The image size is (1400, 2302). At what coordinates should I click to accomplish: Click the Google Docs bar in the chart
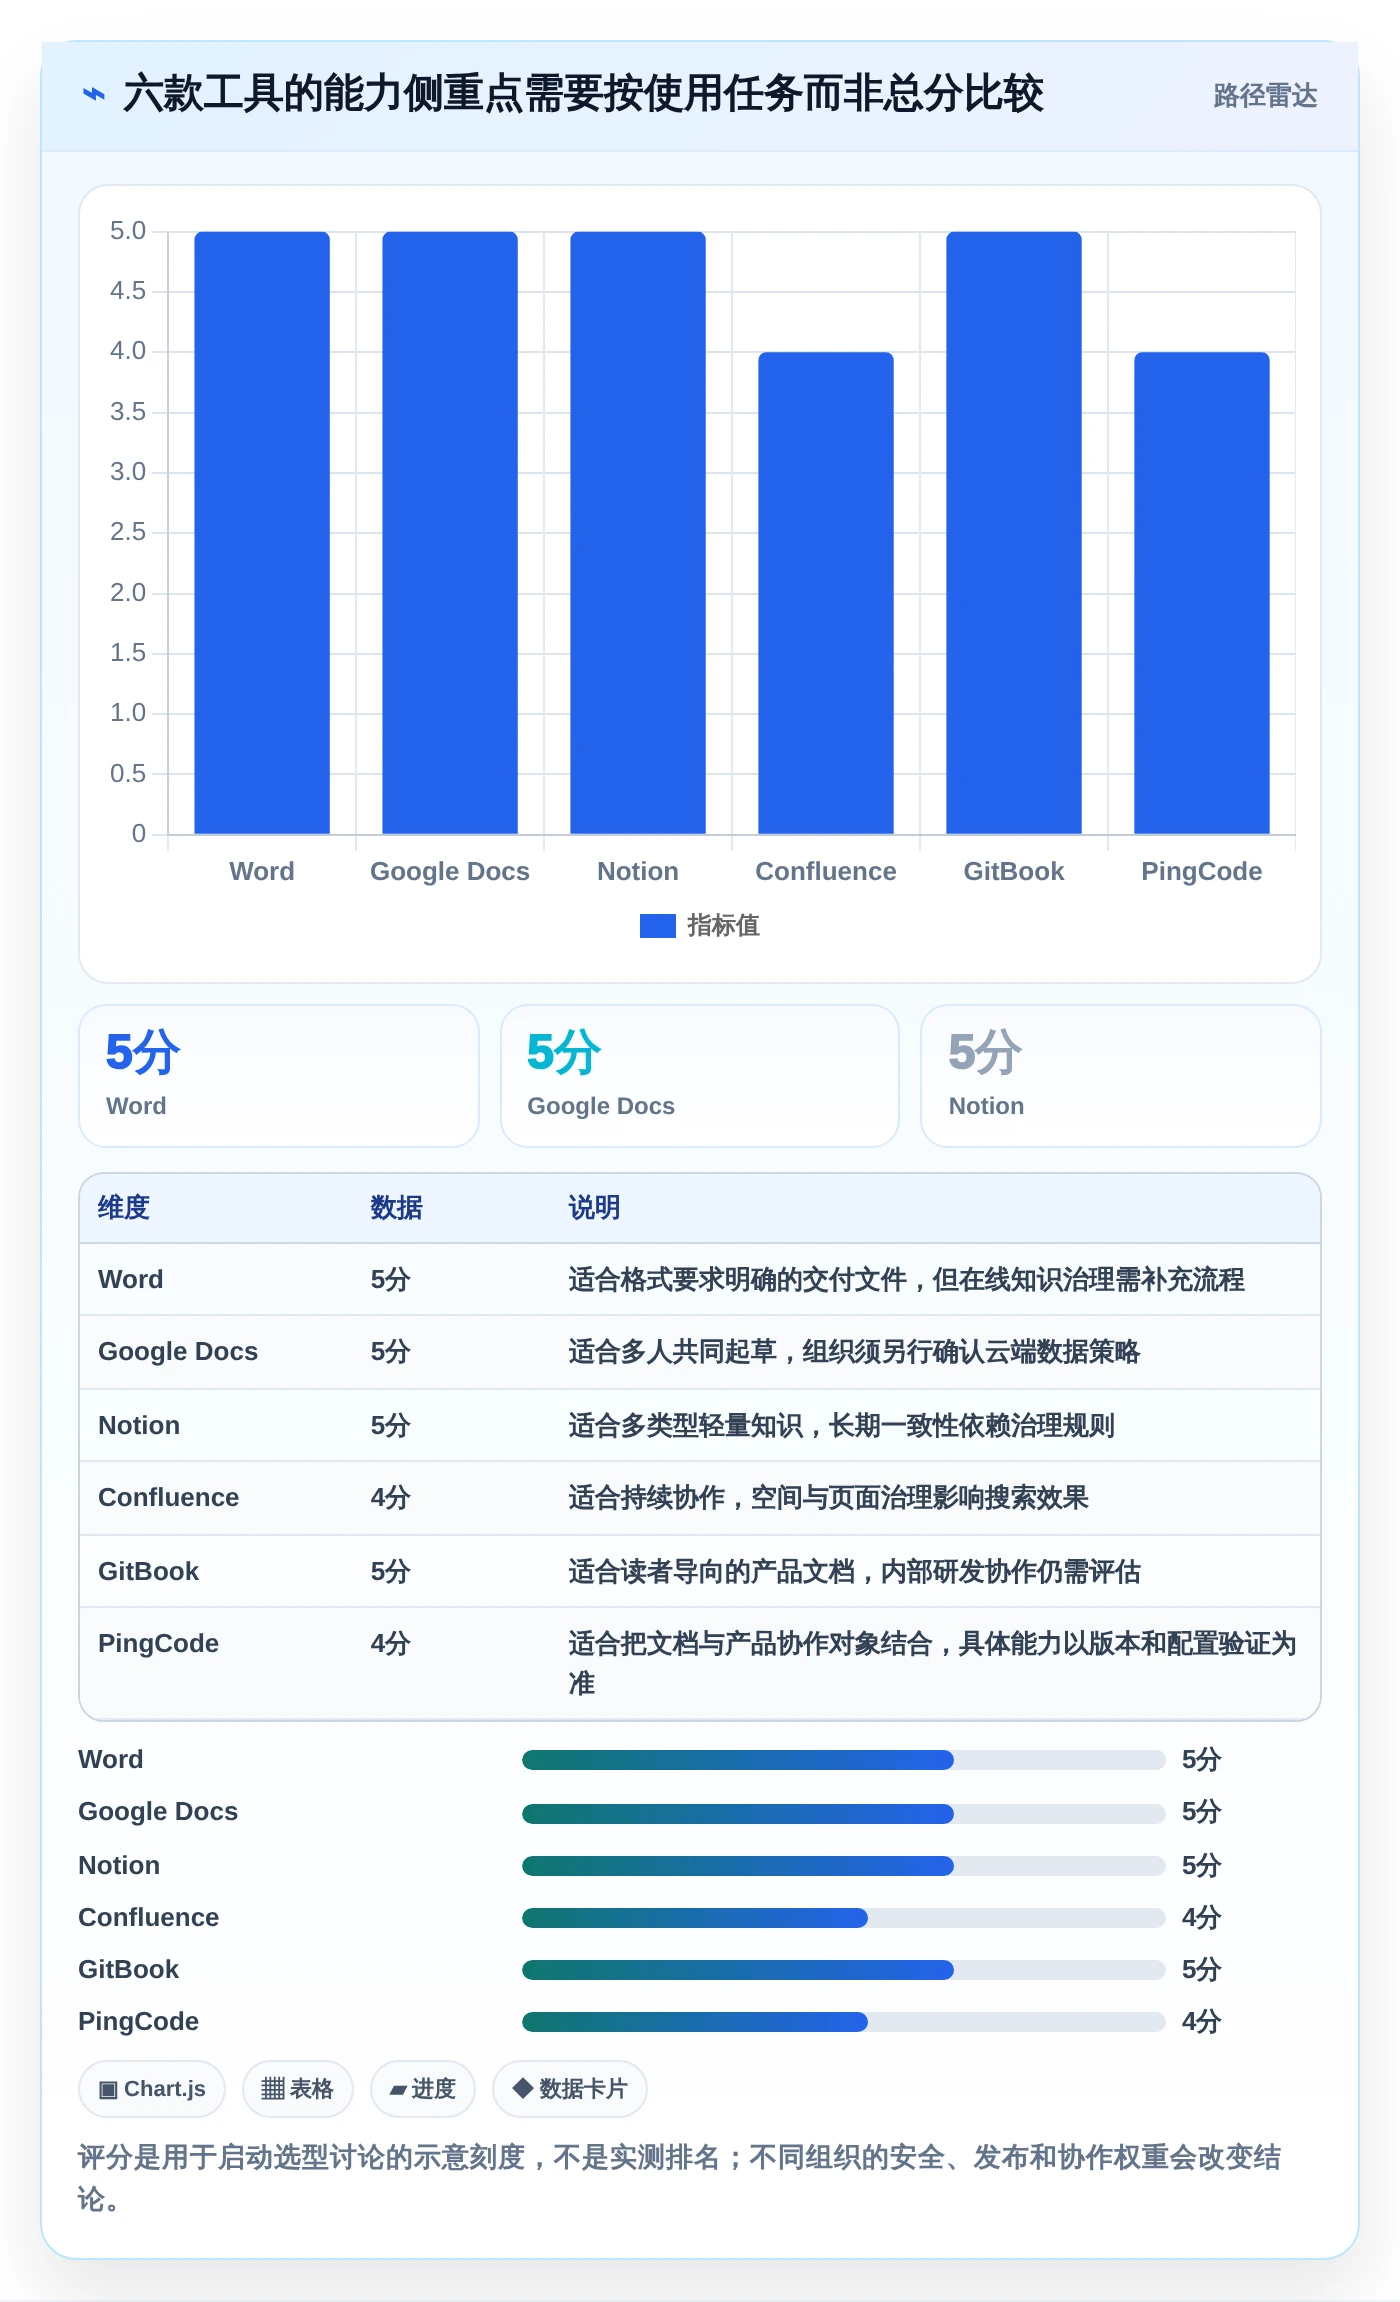[x=450, y=533]
